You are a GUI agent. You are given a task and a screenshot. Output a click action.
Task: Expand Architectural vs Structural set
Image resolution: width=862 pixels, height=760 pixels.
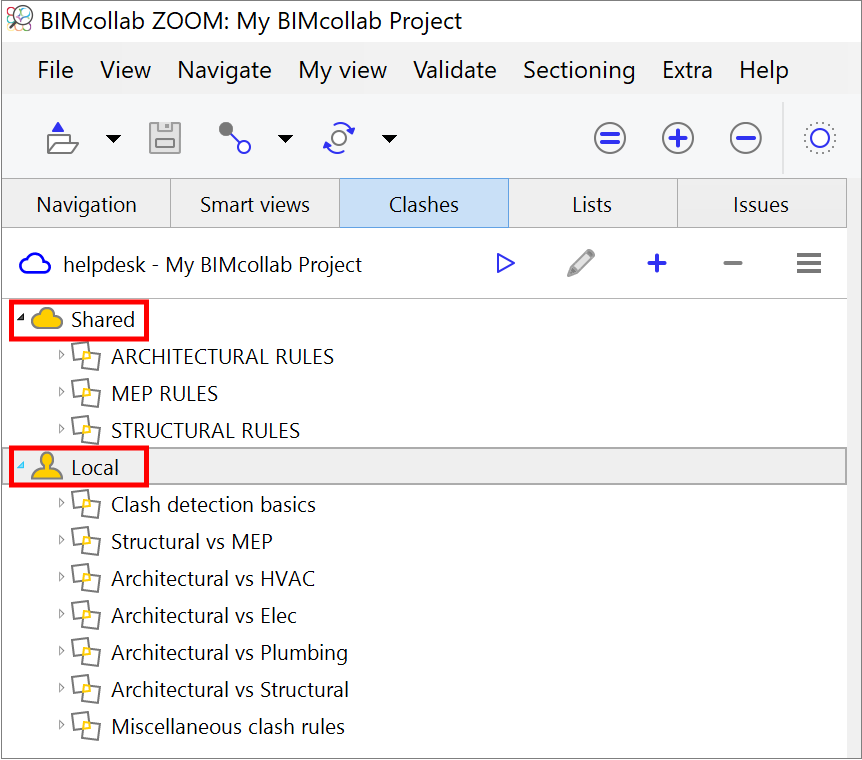[x=61, y=688]
